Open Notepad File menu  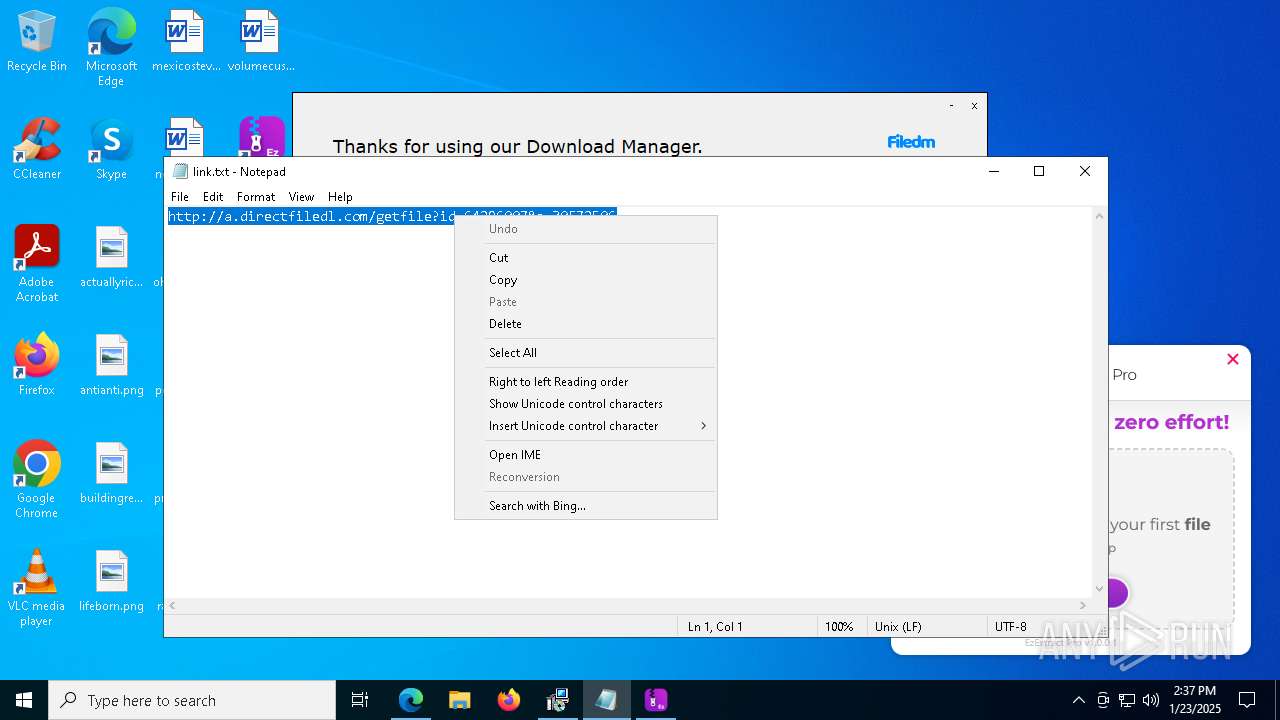(x=180, y=197)
